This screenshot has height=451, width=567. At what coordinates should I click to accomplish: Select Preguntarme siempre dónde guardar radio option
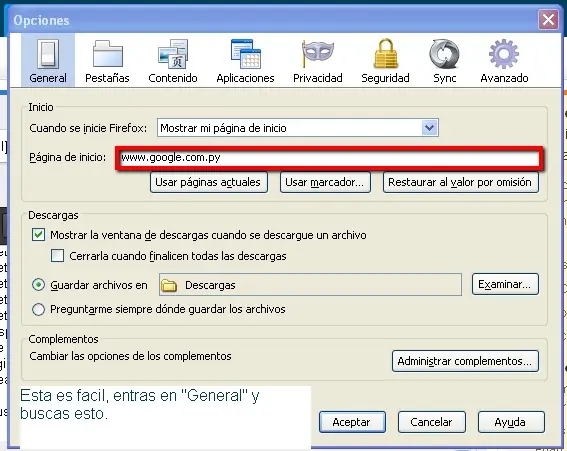[x=38, y=310]
